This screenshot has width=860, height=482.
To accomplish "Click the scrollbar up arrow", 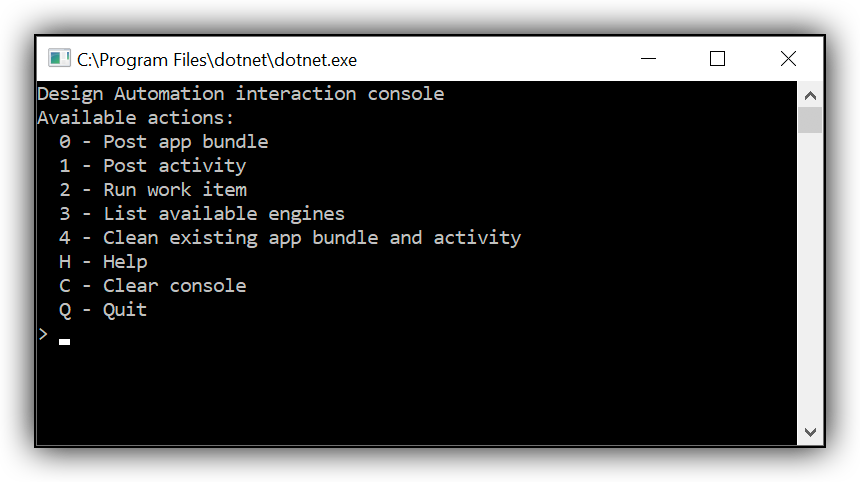I will (810, 96).
